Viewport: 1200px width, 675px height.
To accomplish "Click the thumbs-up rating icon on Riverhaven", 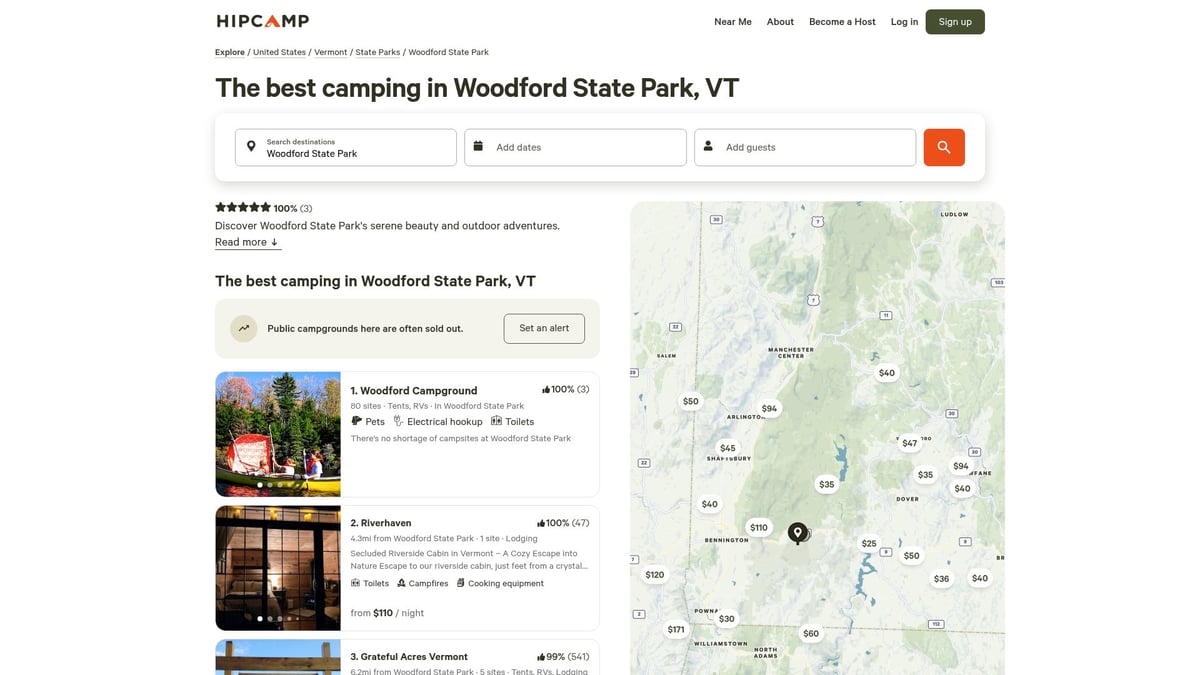I will point(541,522).
